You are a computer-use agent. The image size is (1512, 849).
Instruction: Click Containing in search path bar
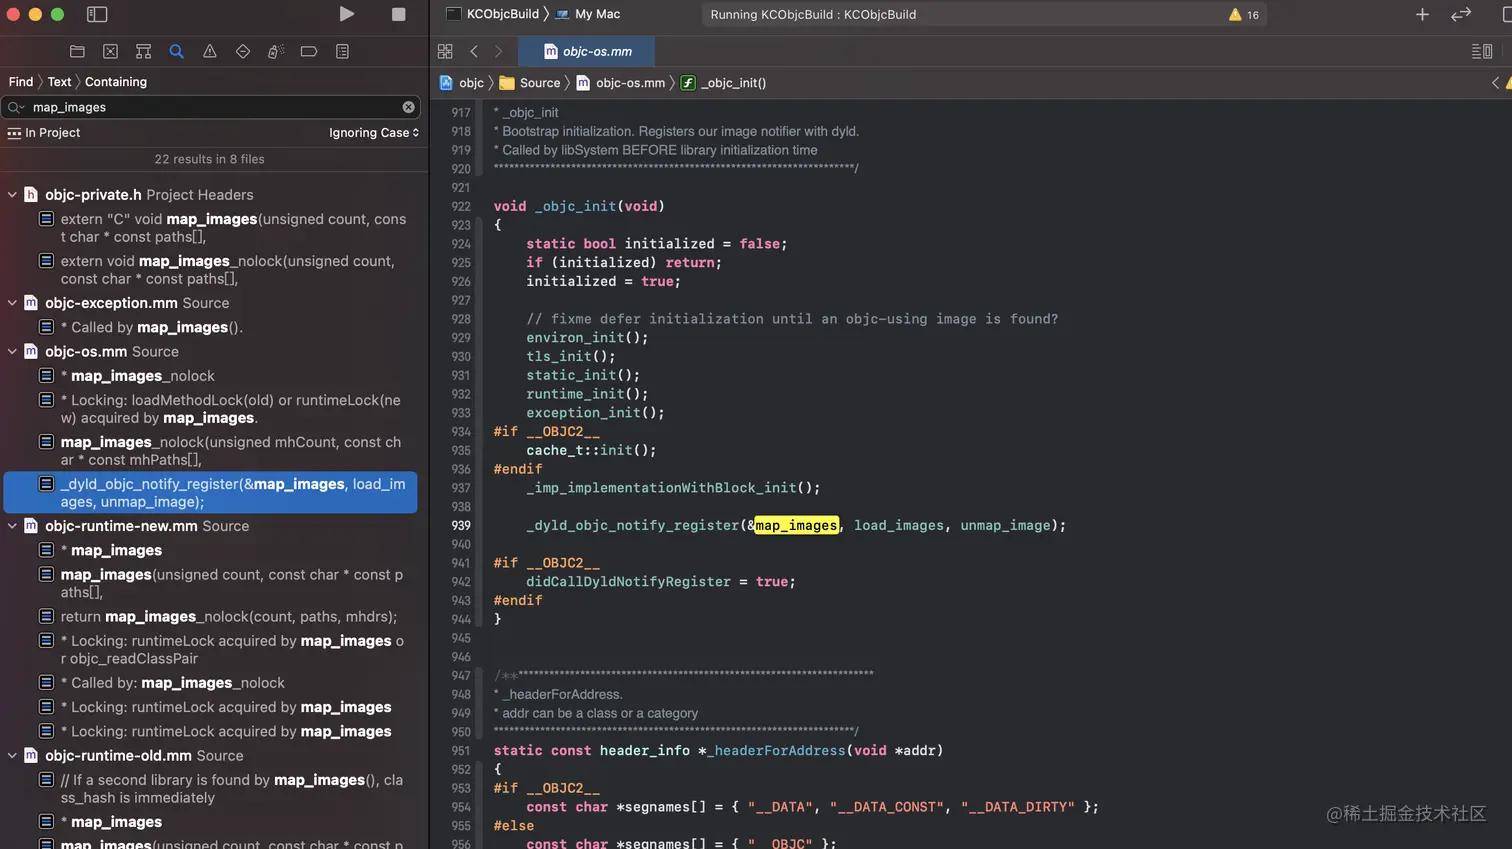coord(116,82)
